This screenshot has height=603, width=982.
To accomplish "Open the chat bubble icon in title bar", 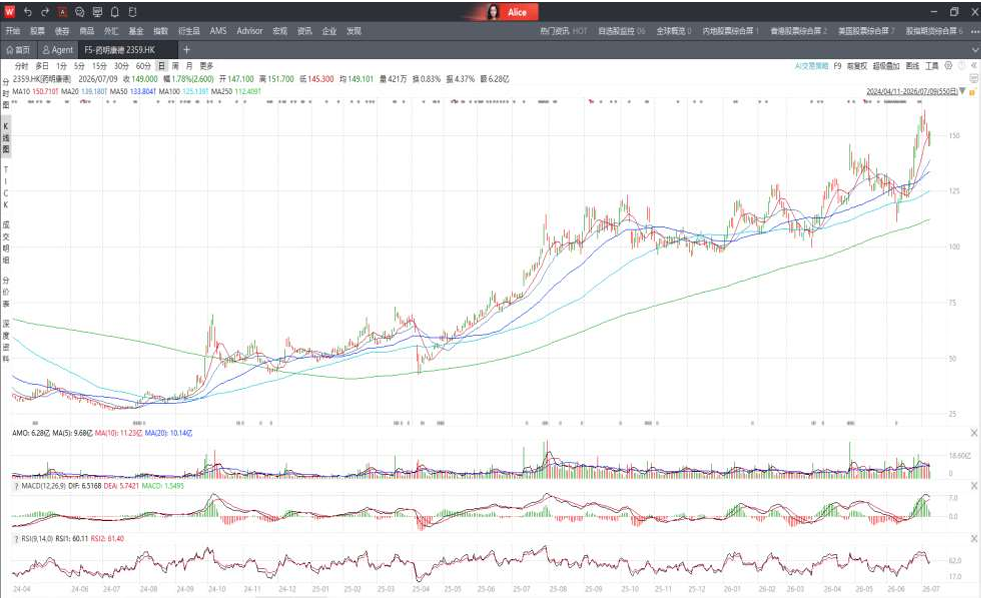I will (x=80, y=12).
